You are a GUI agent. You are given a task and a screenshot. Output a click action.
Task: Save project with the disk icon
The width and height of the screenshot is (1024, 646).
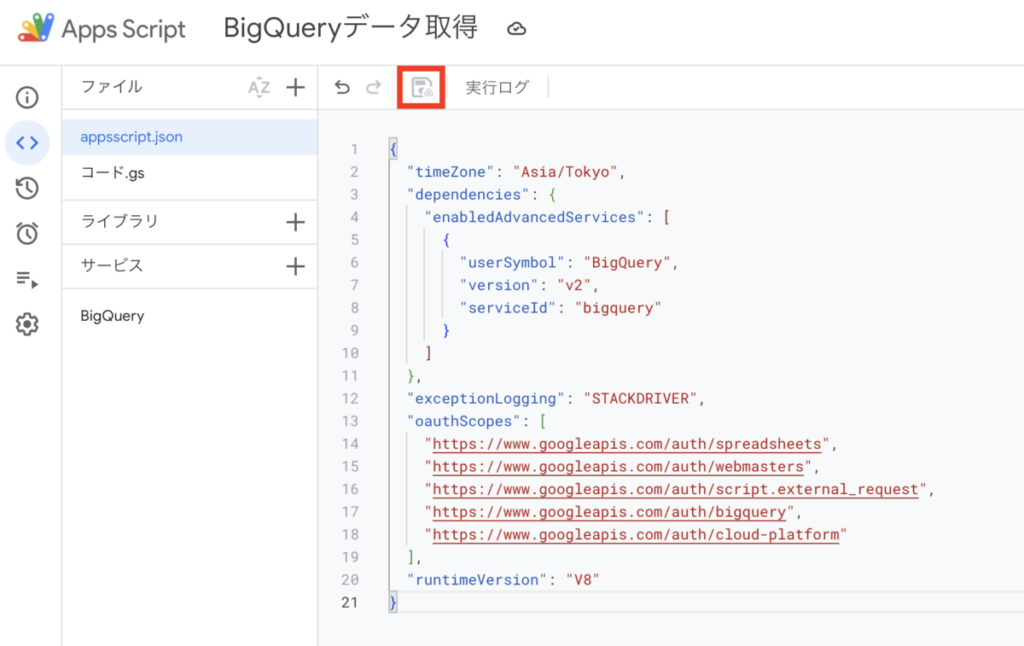[421, 87]
